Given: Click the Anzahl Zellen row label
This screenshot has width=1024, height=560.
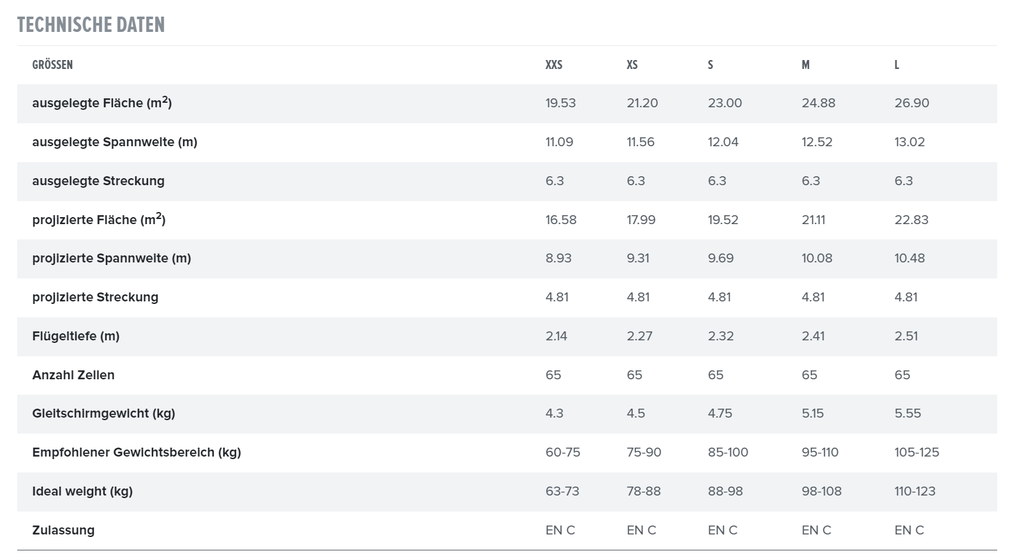Looking at the screenshot, I should [73, 375].
